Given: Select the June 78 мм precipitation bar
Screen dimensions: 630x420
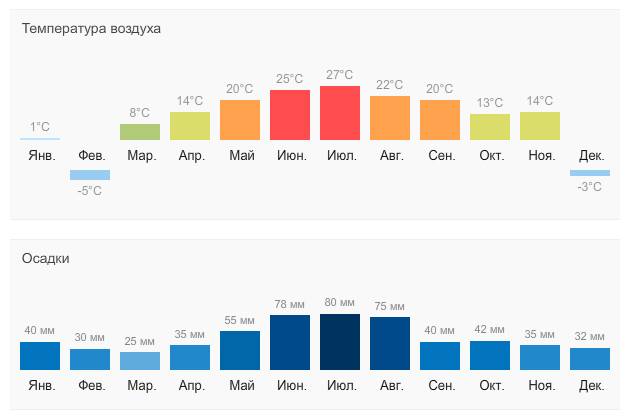Looking at the screenshot, I should [290, 342].
